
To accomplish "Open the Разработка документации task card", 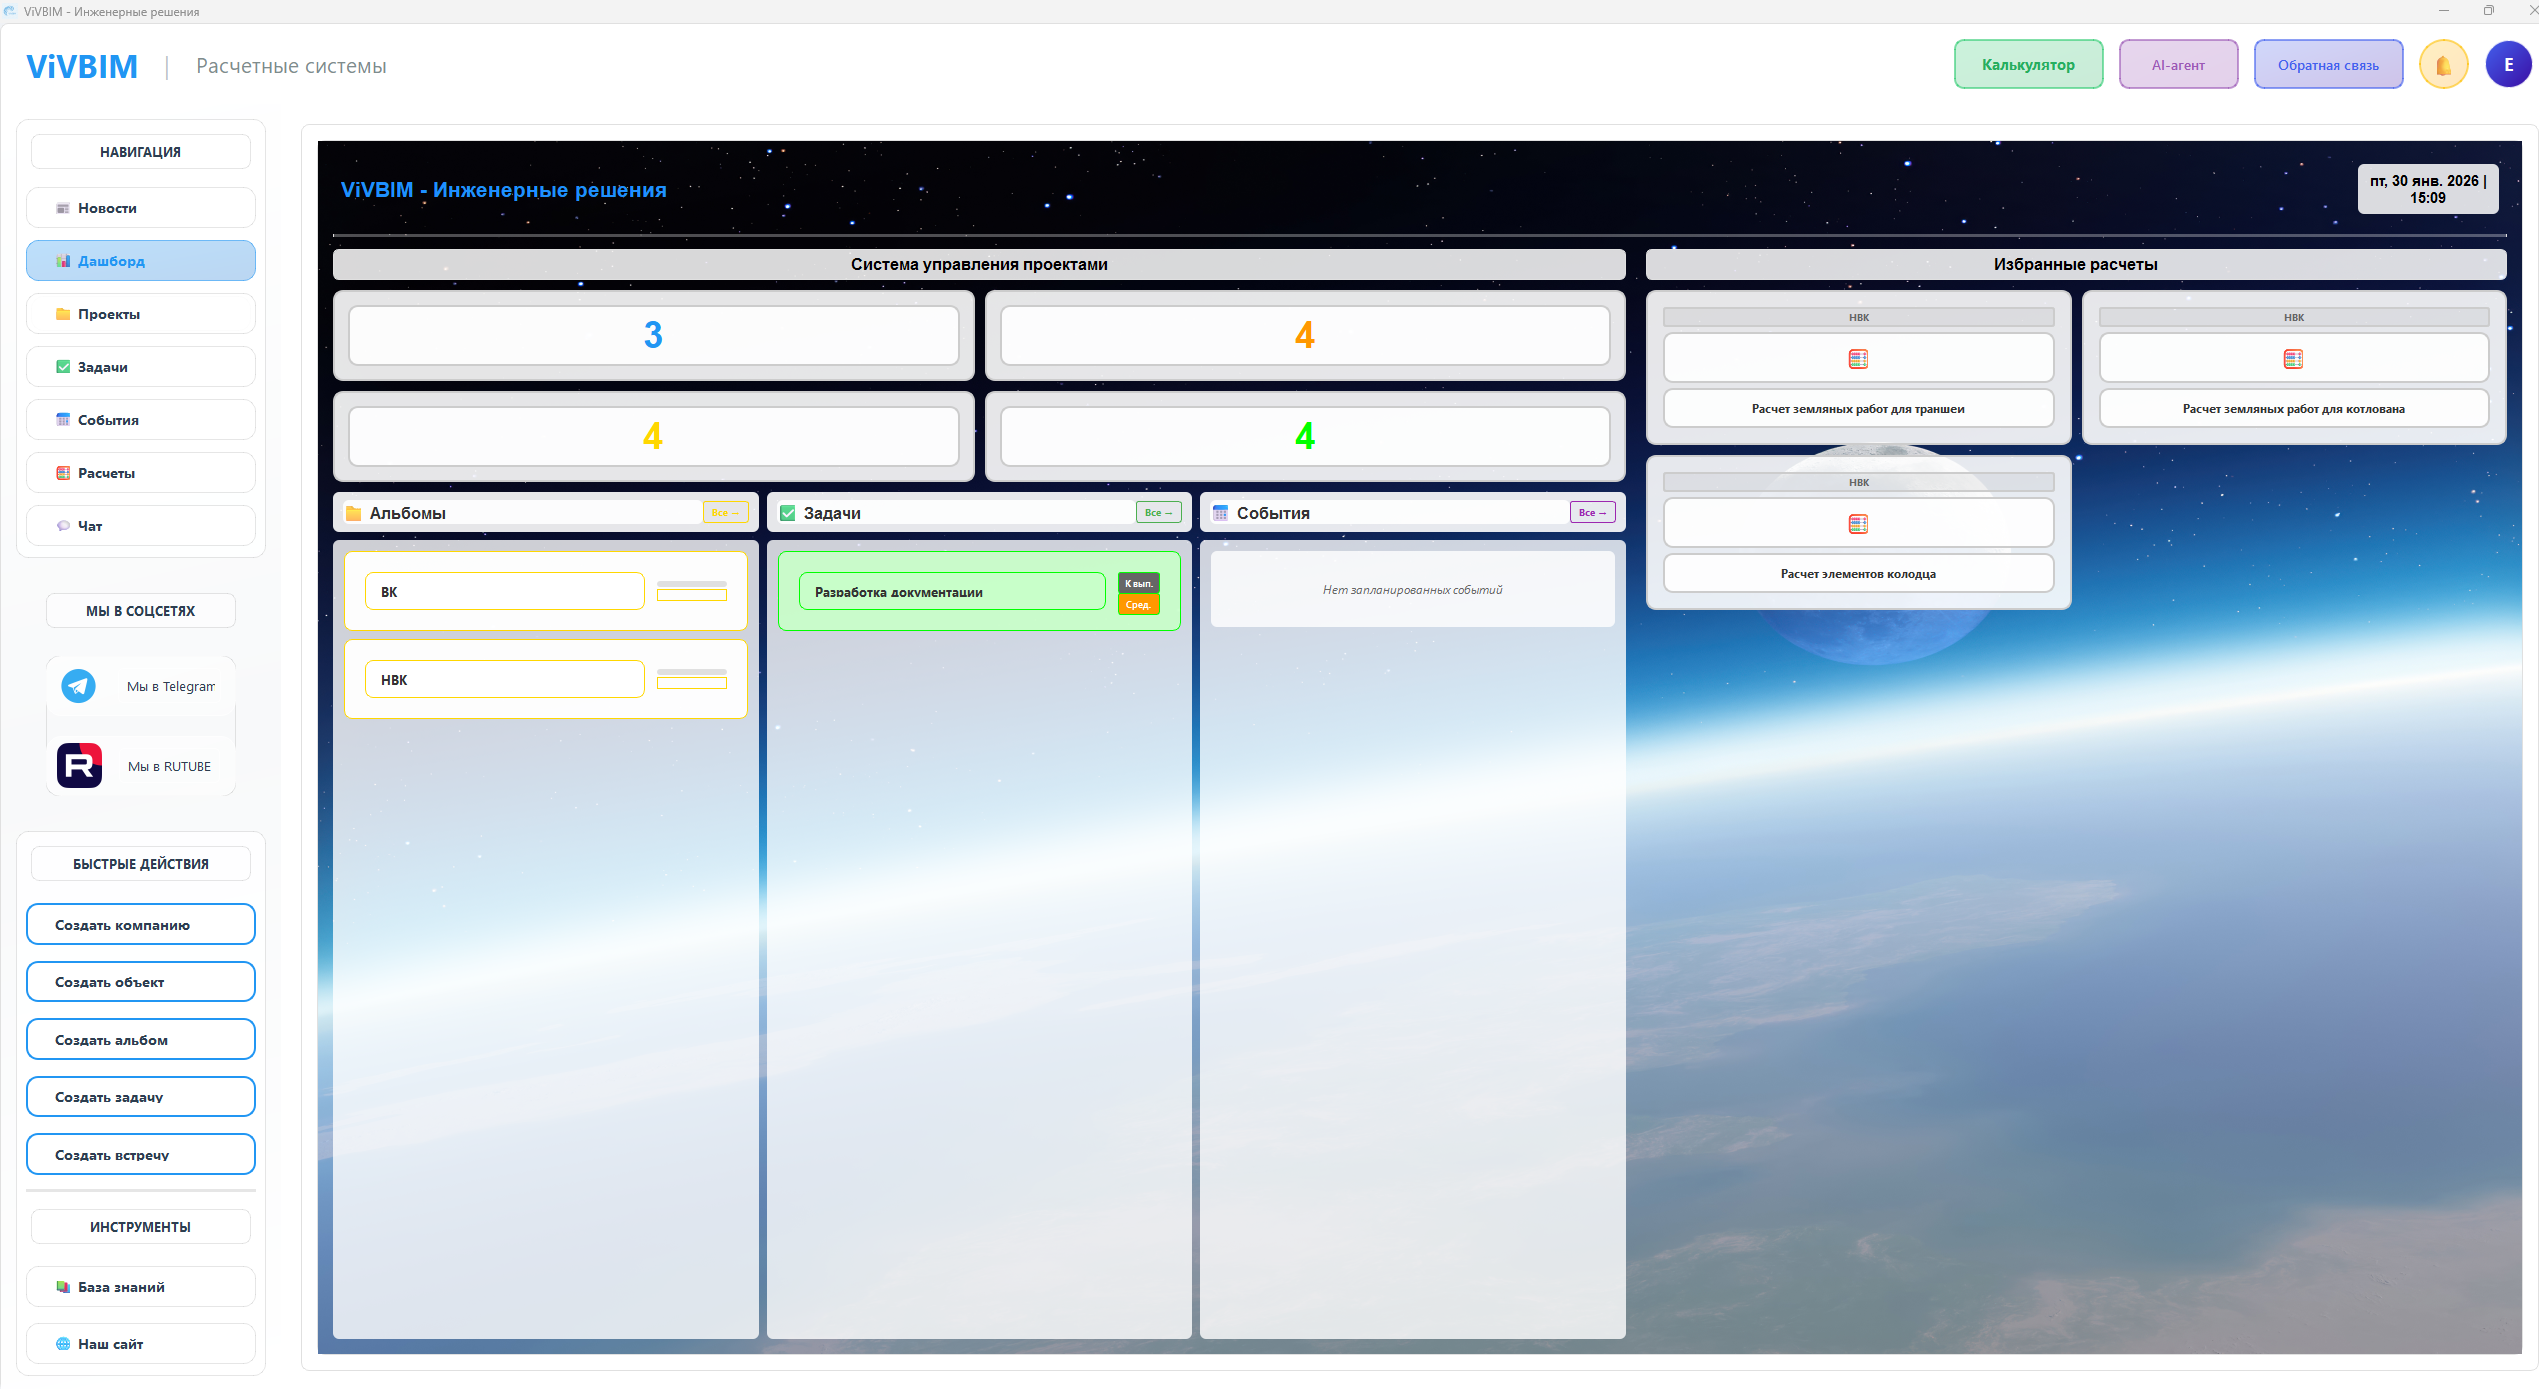I will pyautogui.click(x=951, y=592).
